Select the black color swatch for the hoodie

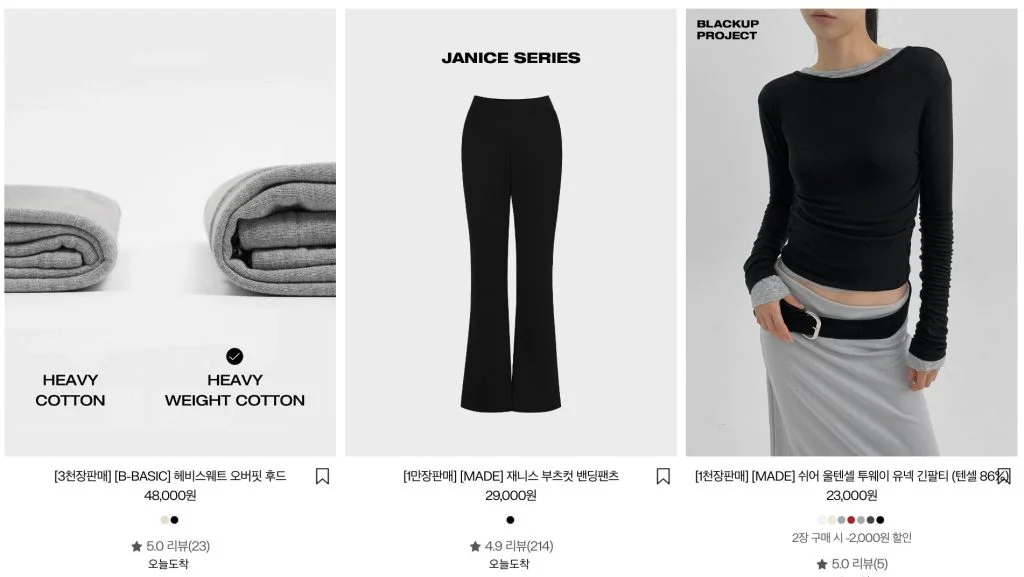[x=174, y=520]
